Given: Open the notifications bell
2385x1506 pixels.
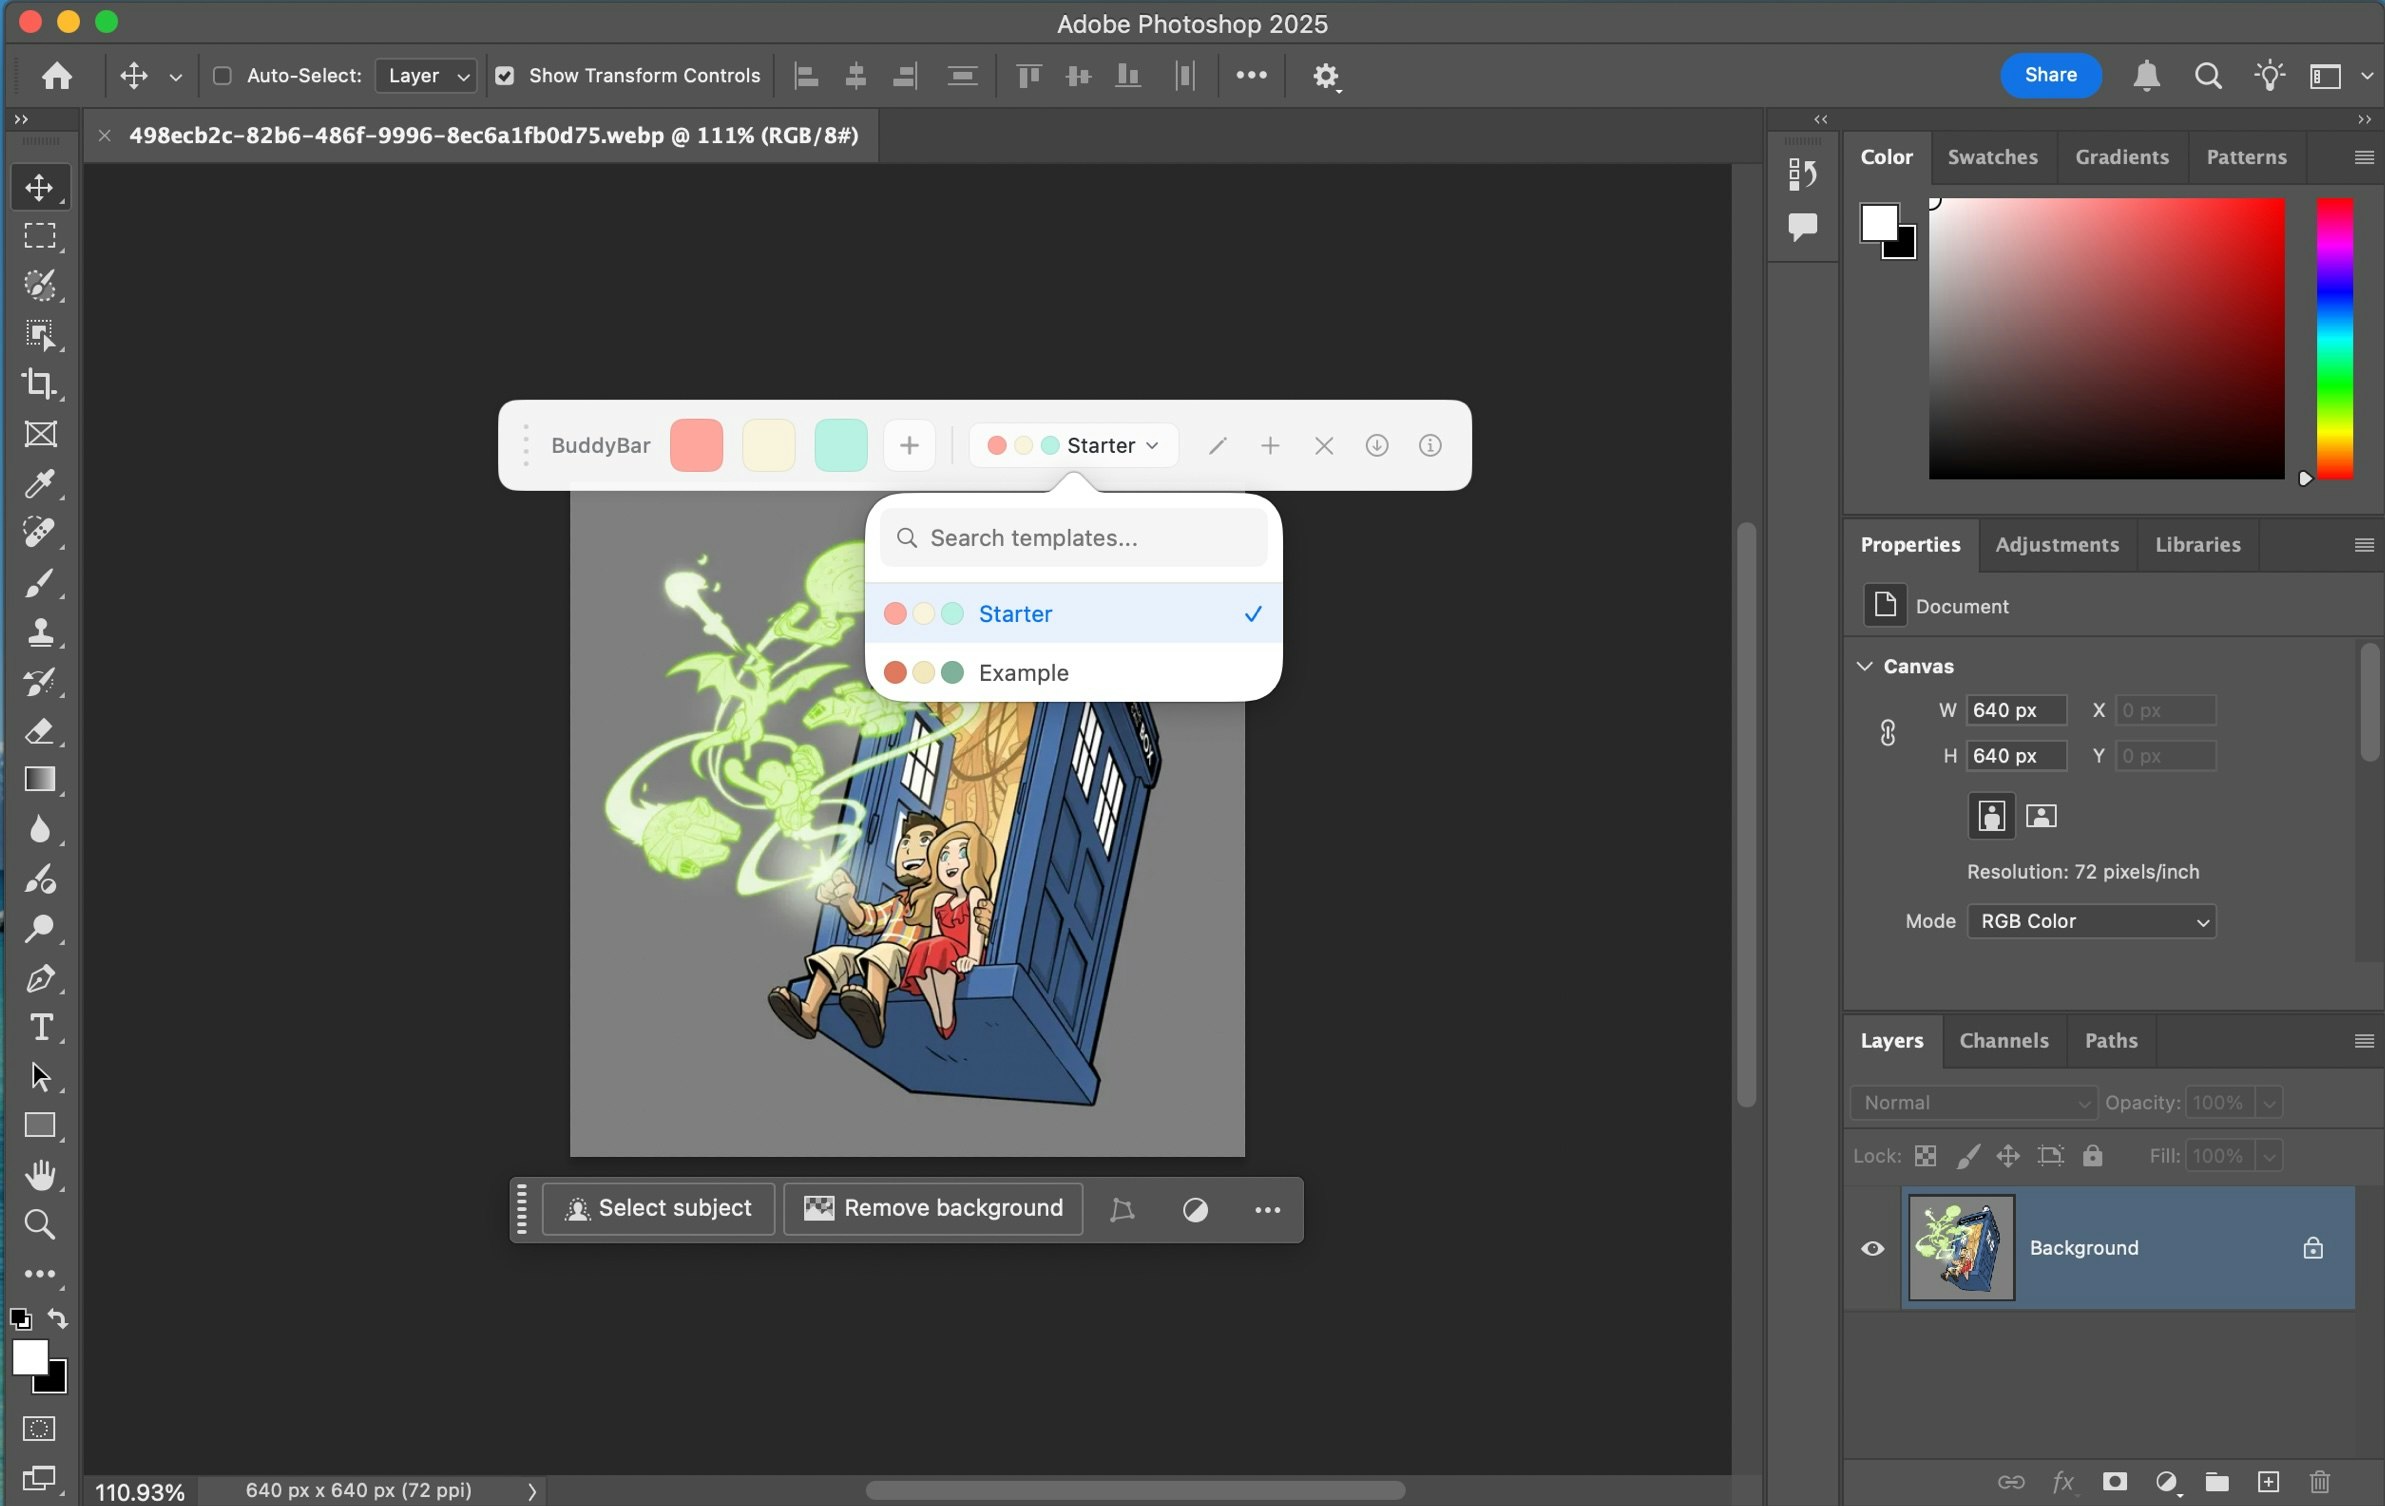Looking at the screenshot, I should 2146,76.
